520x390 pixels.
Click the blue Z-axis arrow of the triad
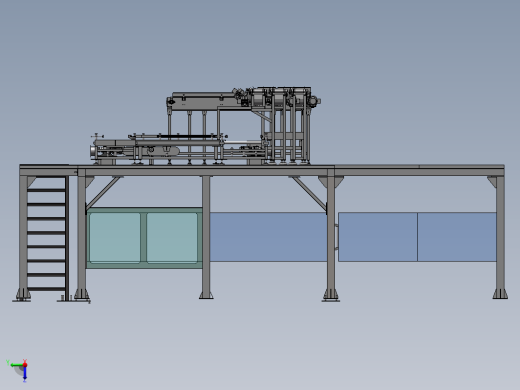click(25, 374)
